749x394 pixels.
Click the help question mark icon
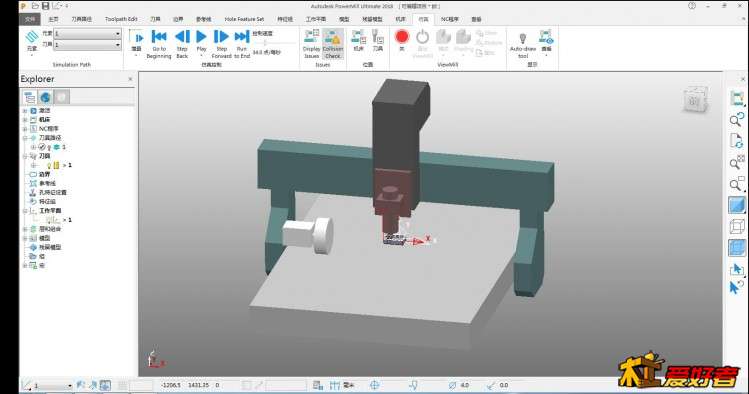[x=692, y=6]
